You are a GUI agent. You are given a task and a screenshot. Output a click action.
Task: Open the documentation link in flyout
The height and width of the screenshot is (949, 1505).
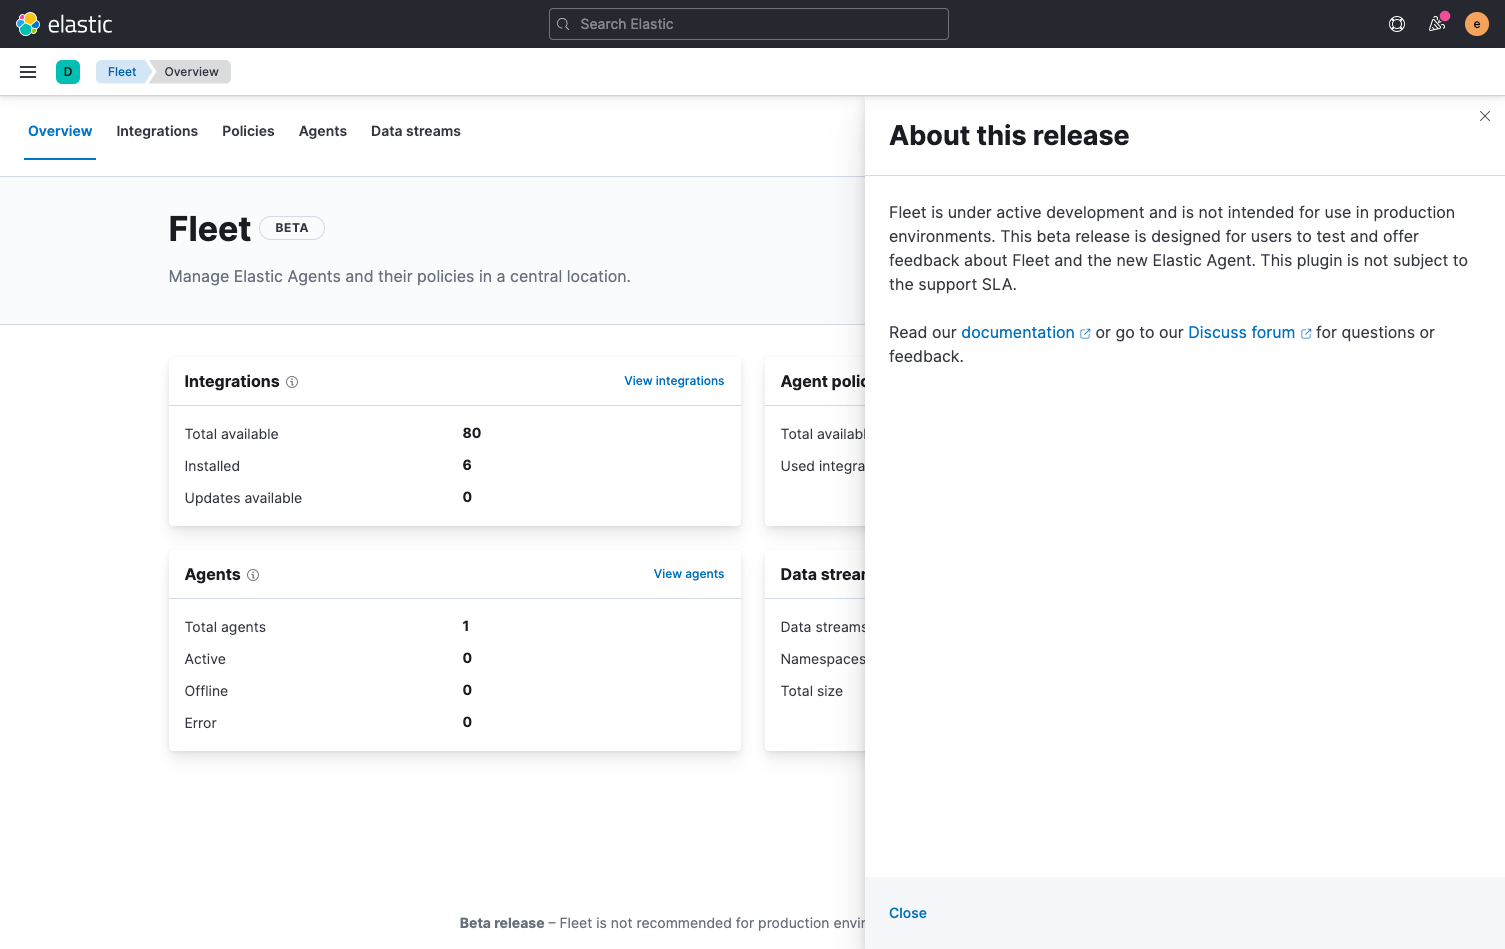pyautogui.click(x=1018, y=332)
